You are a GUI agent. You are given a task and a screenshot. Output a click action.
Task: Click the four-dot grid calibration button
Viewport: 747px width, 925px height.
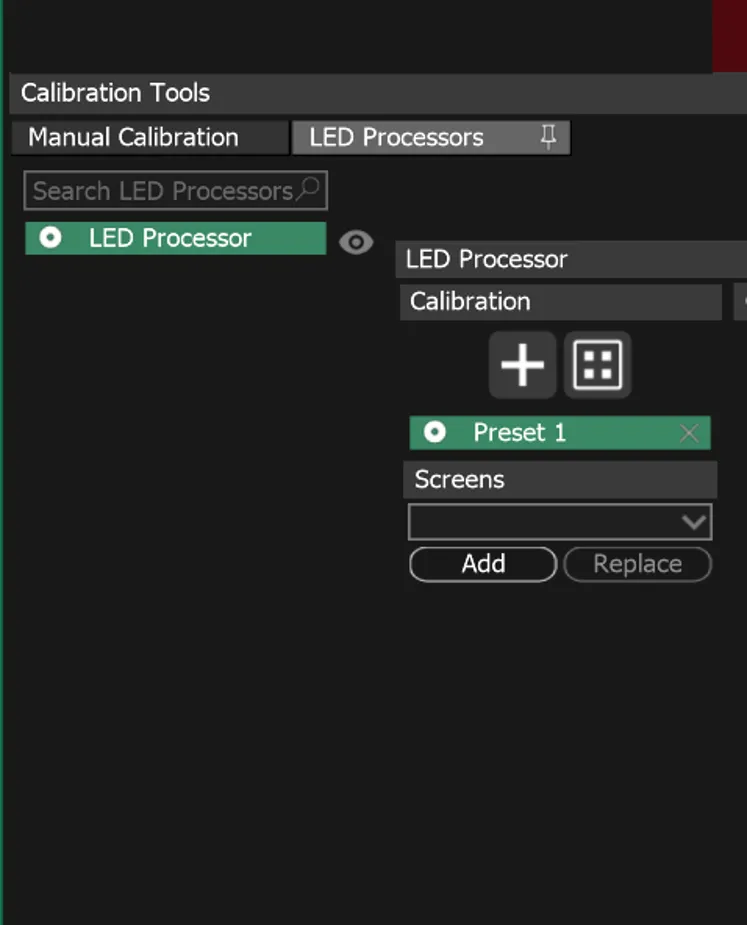pyautogui.click(x=597, y=365)
